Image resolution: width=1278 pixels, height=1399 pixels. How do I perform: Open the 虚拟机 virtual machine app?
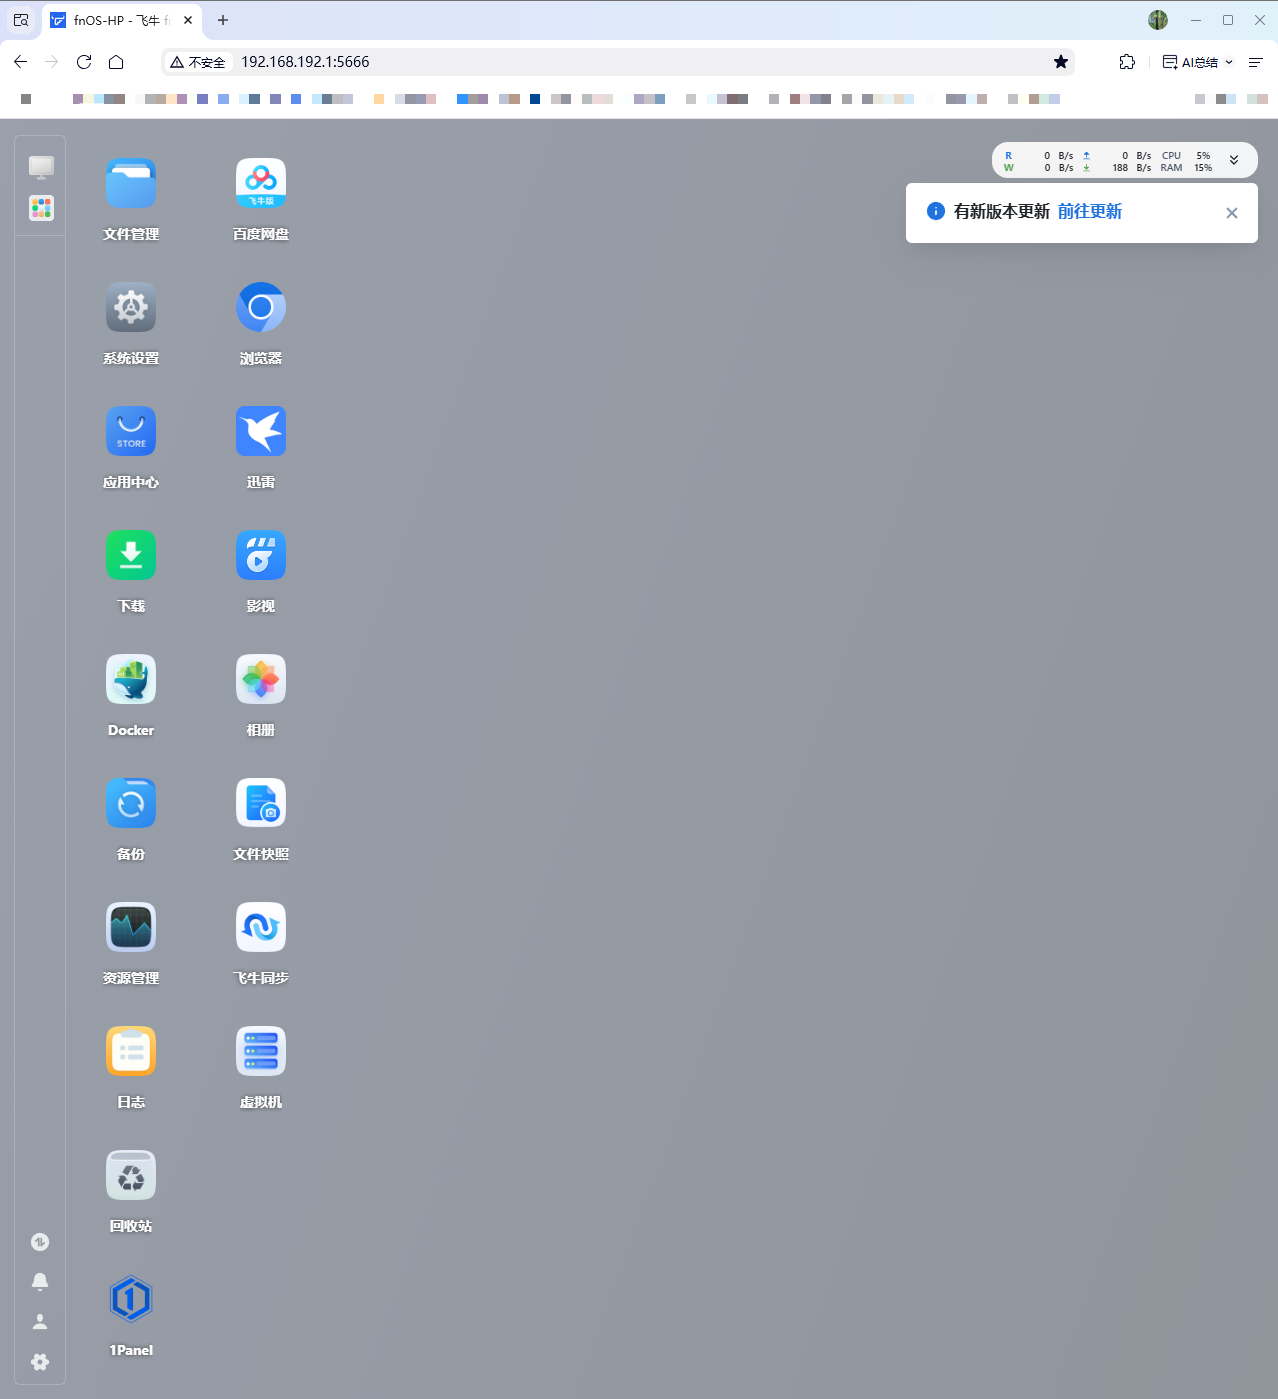[261, 1051]
